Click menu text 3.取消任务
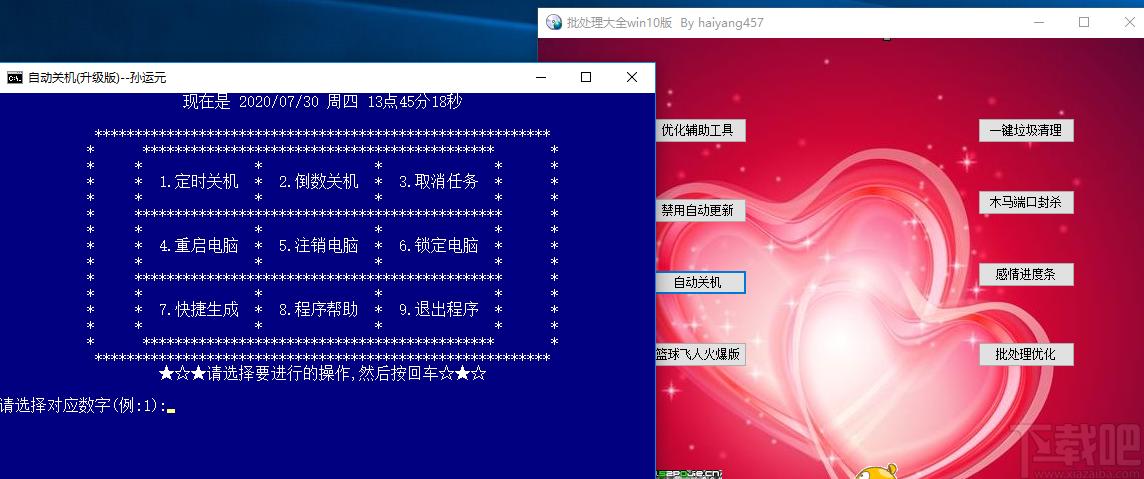1144x479 pixels. pyautogui.click(x=438, y=182)
